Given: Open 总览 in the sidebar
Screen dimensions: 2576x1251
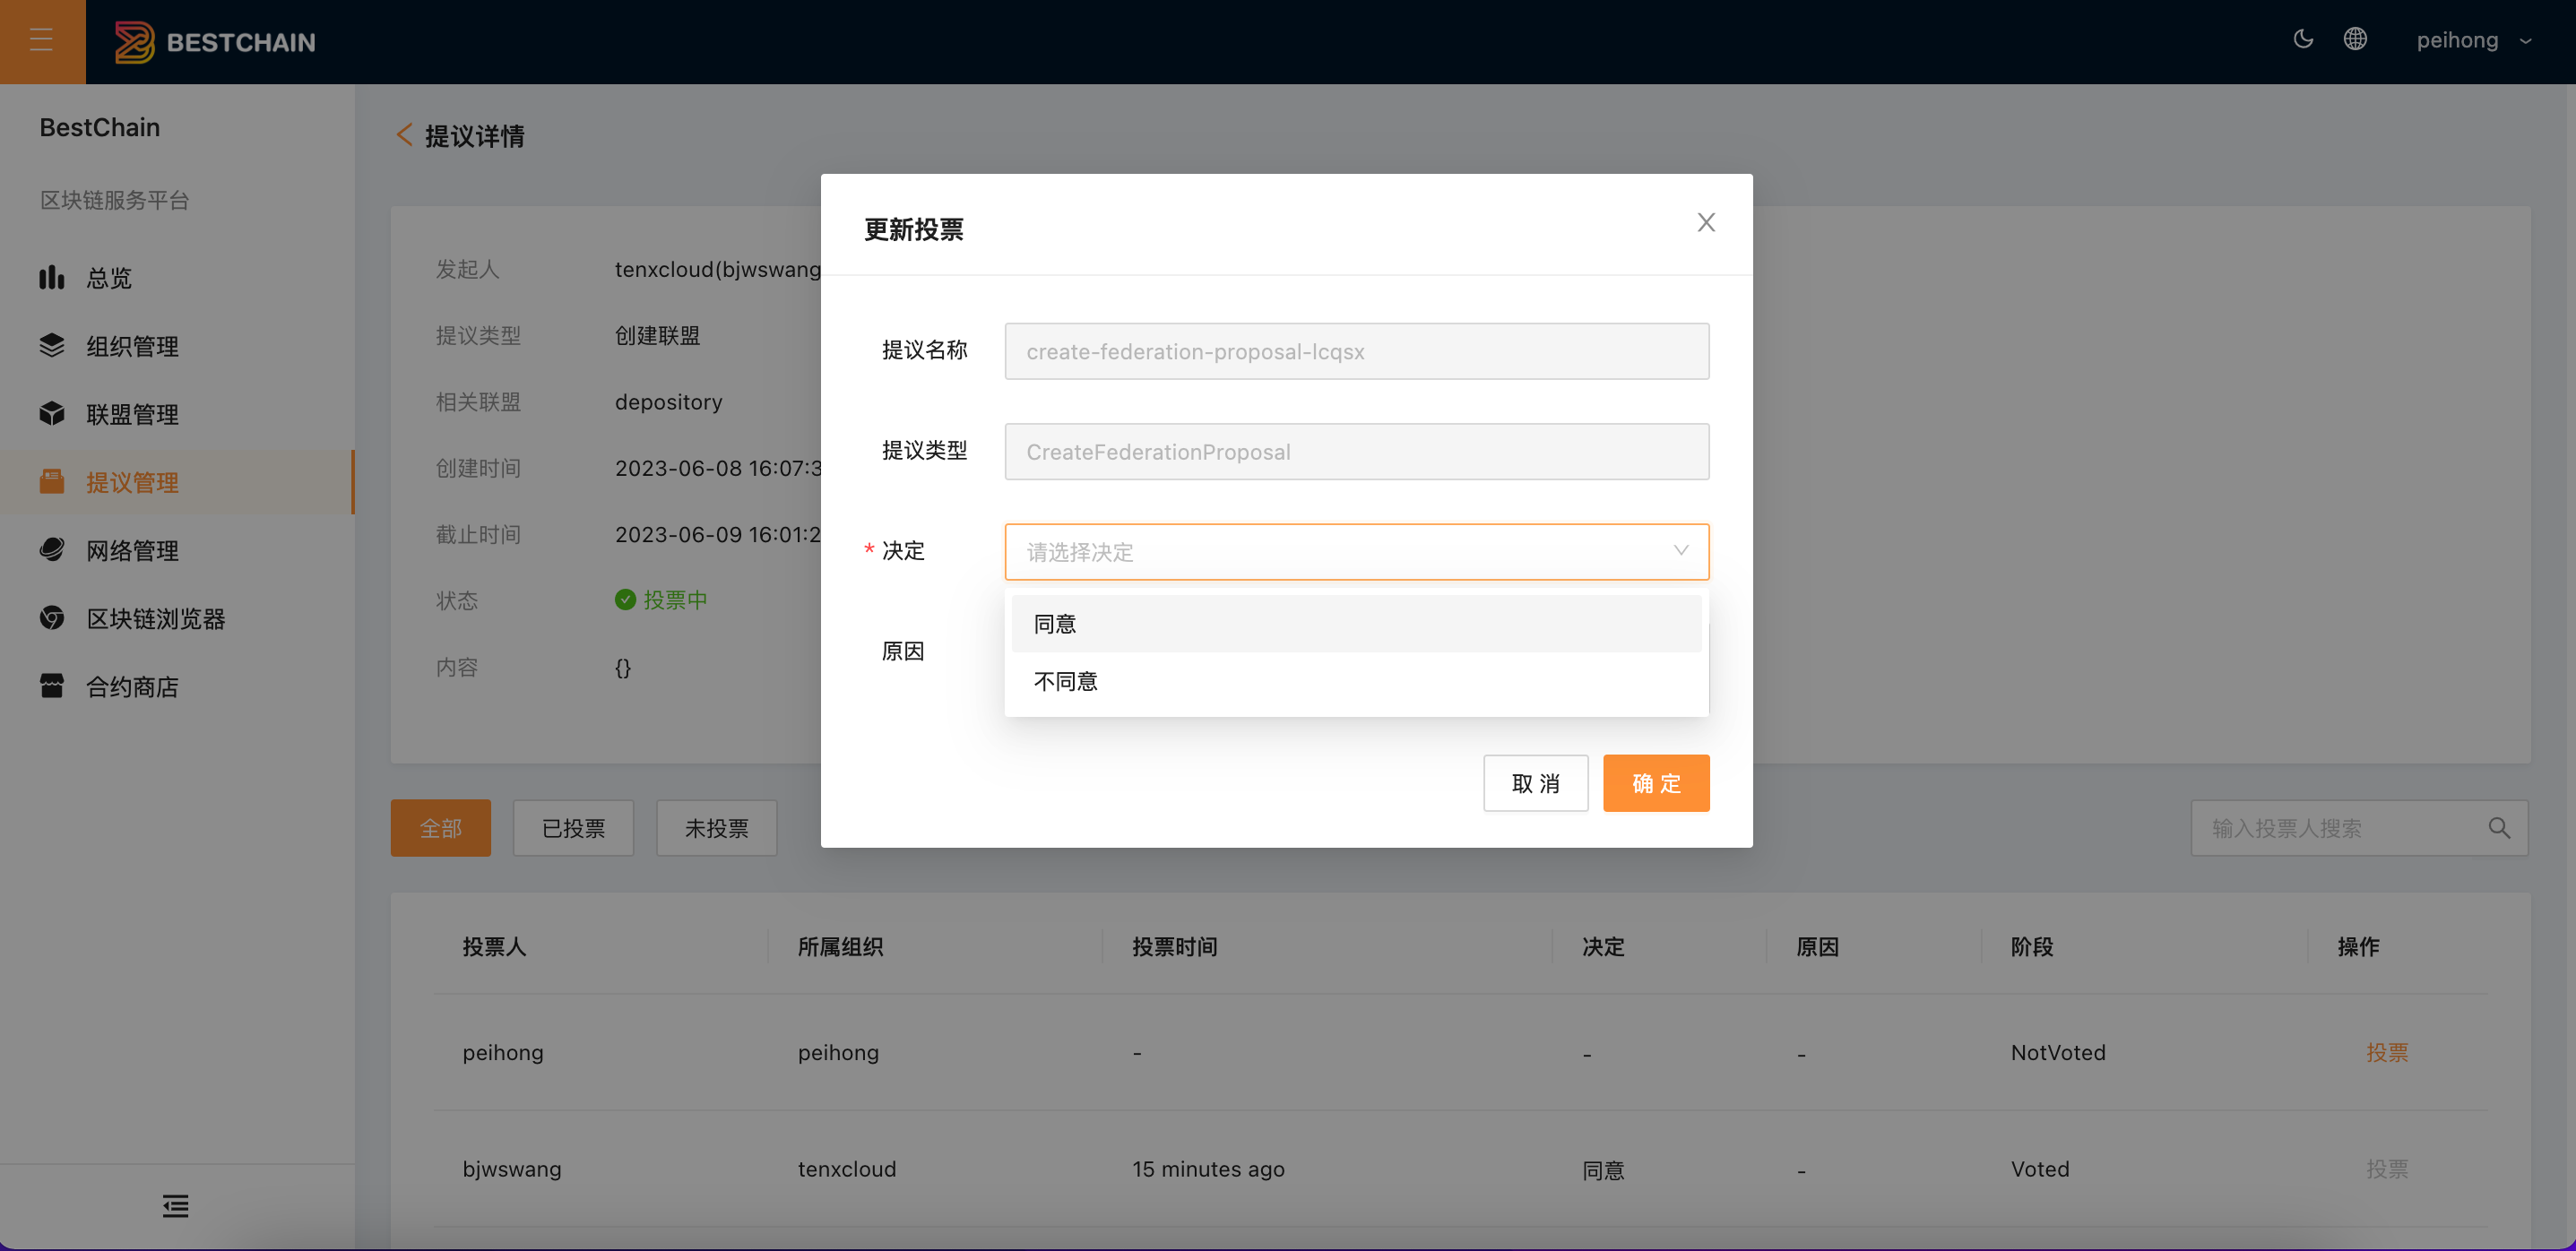Looking at the screenshot, I should (177, 278).
